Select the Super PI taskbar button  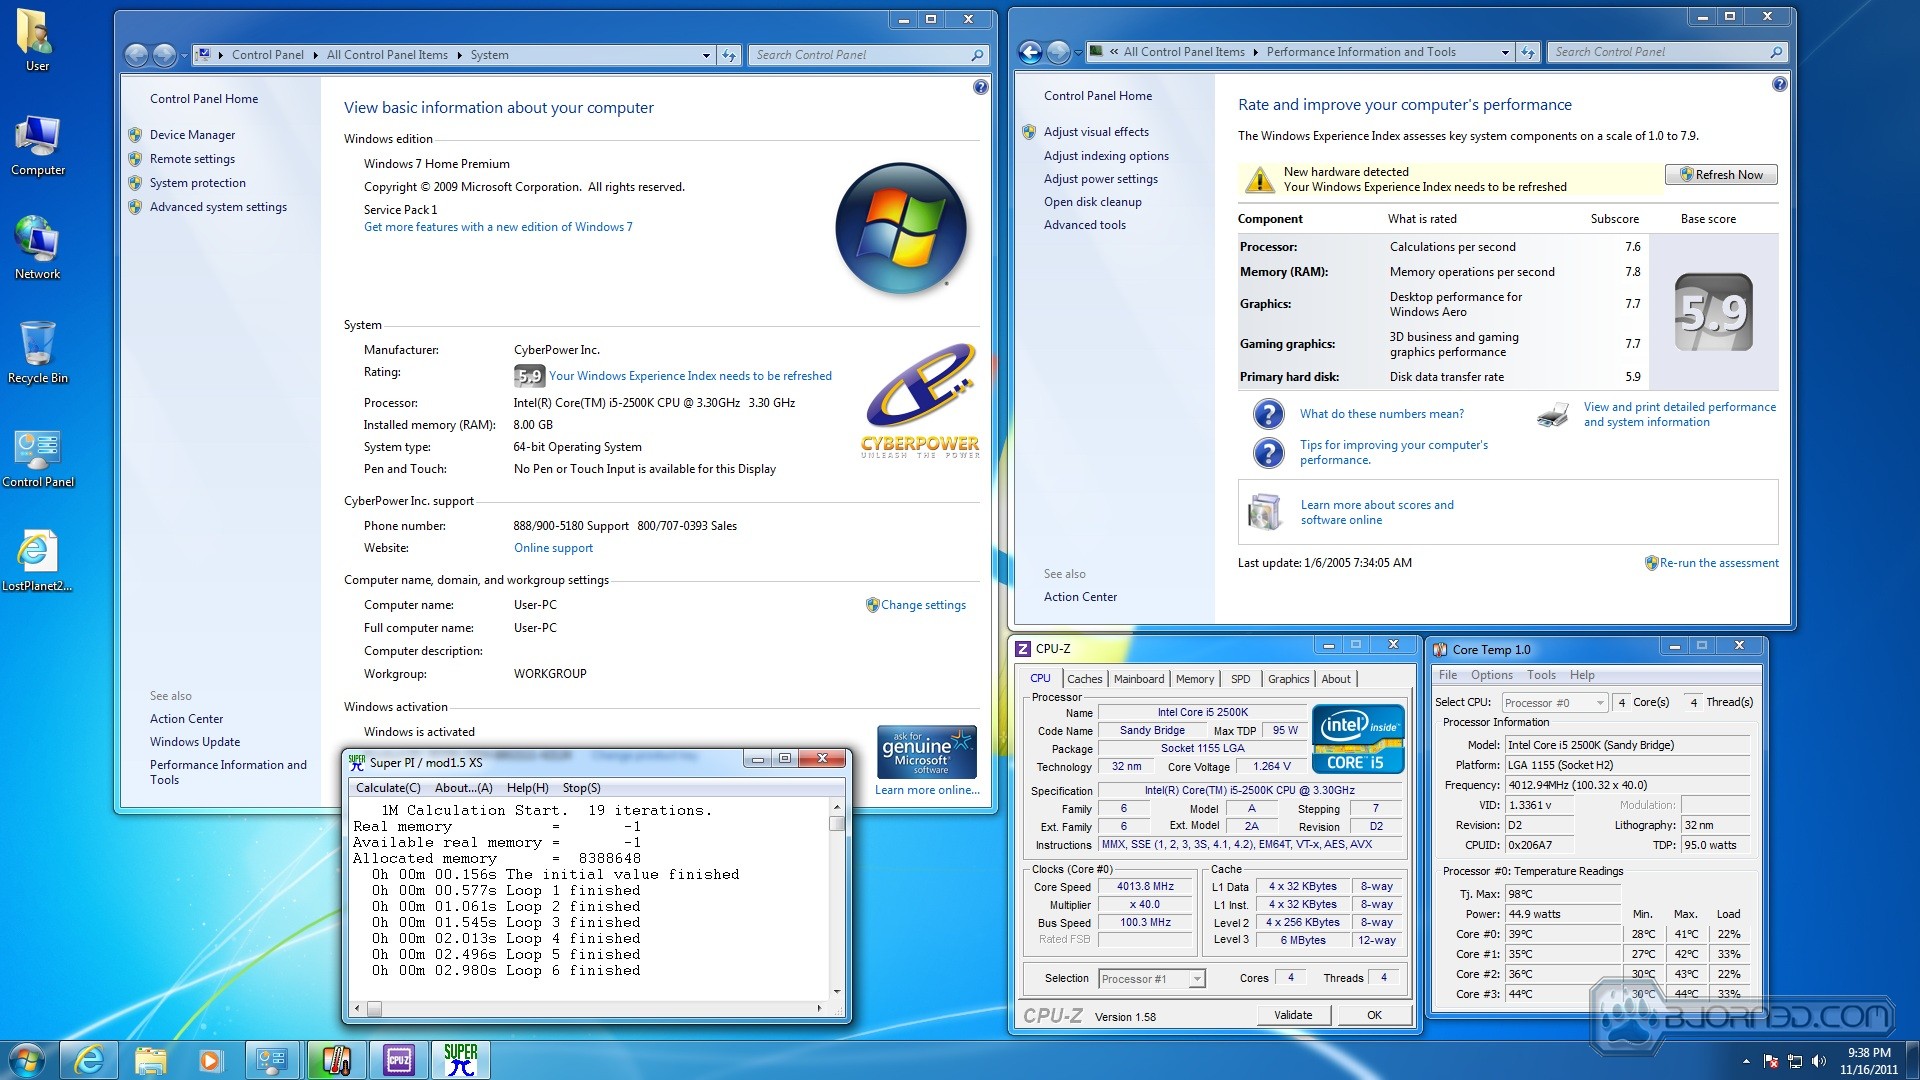(x=460, y=1060)
